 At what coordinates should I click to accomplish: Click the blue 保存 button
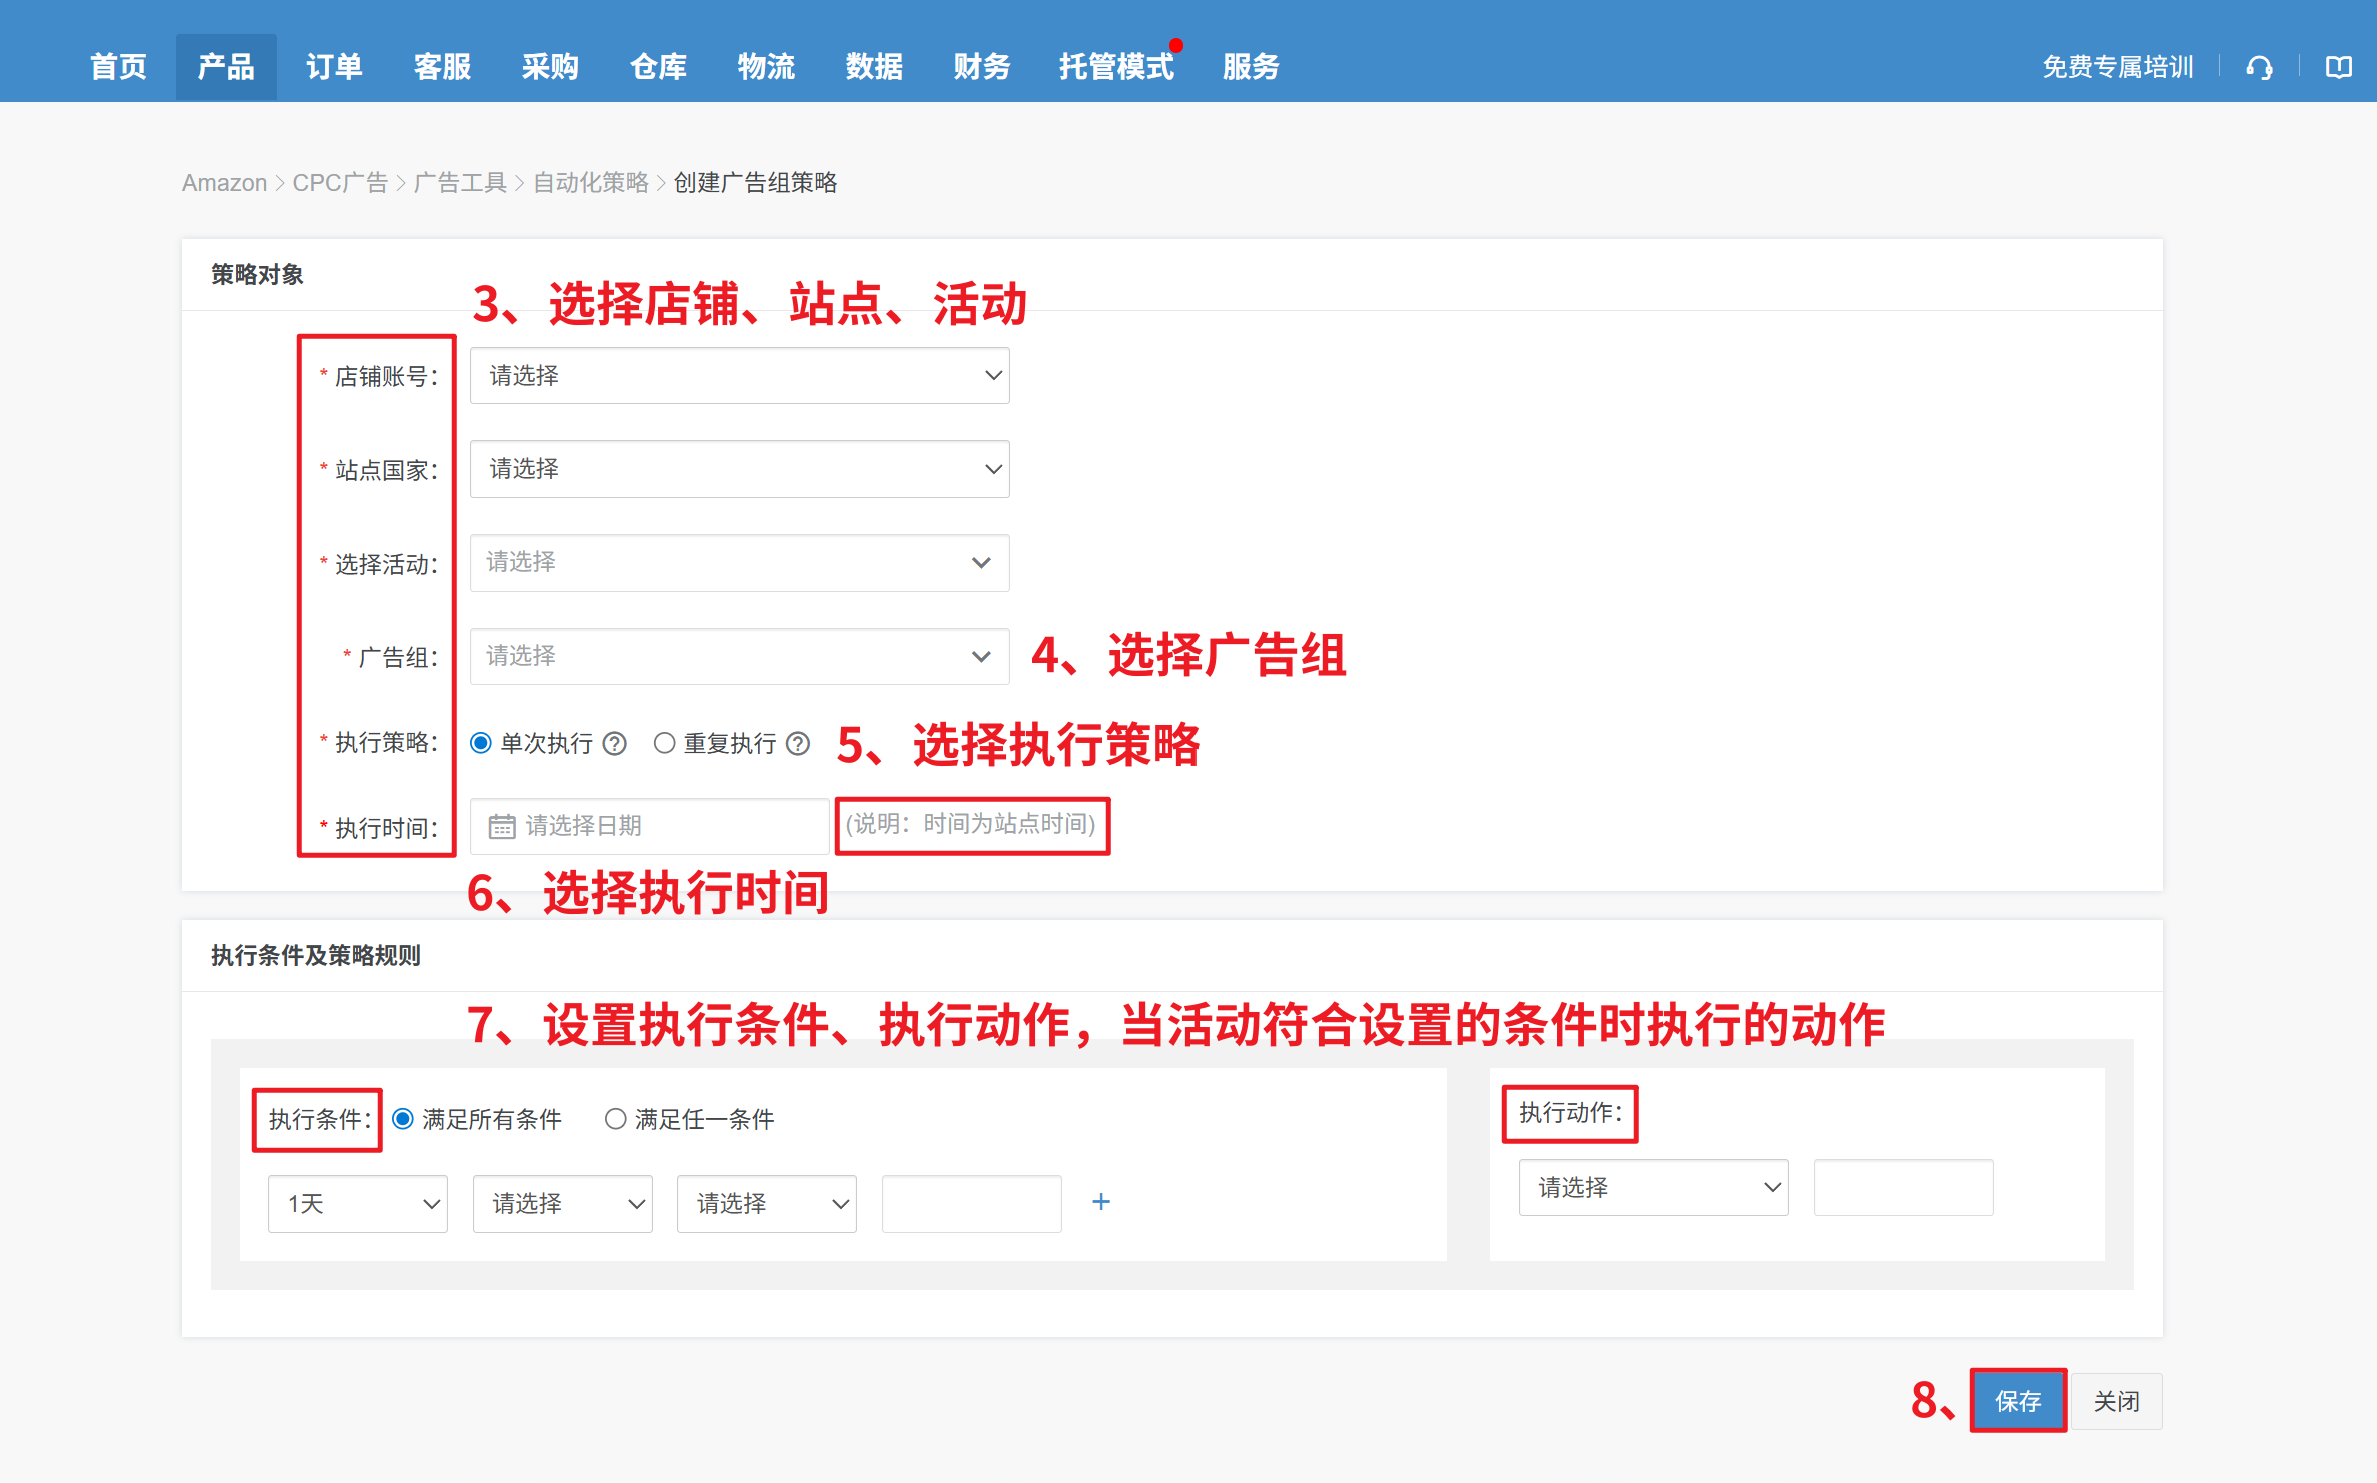(x=2018, y=1401)
